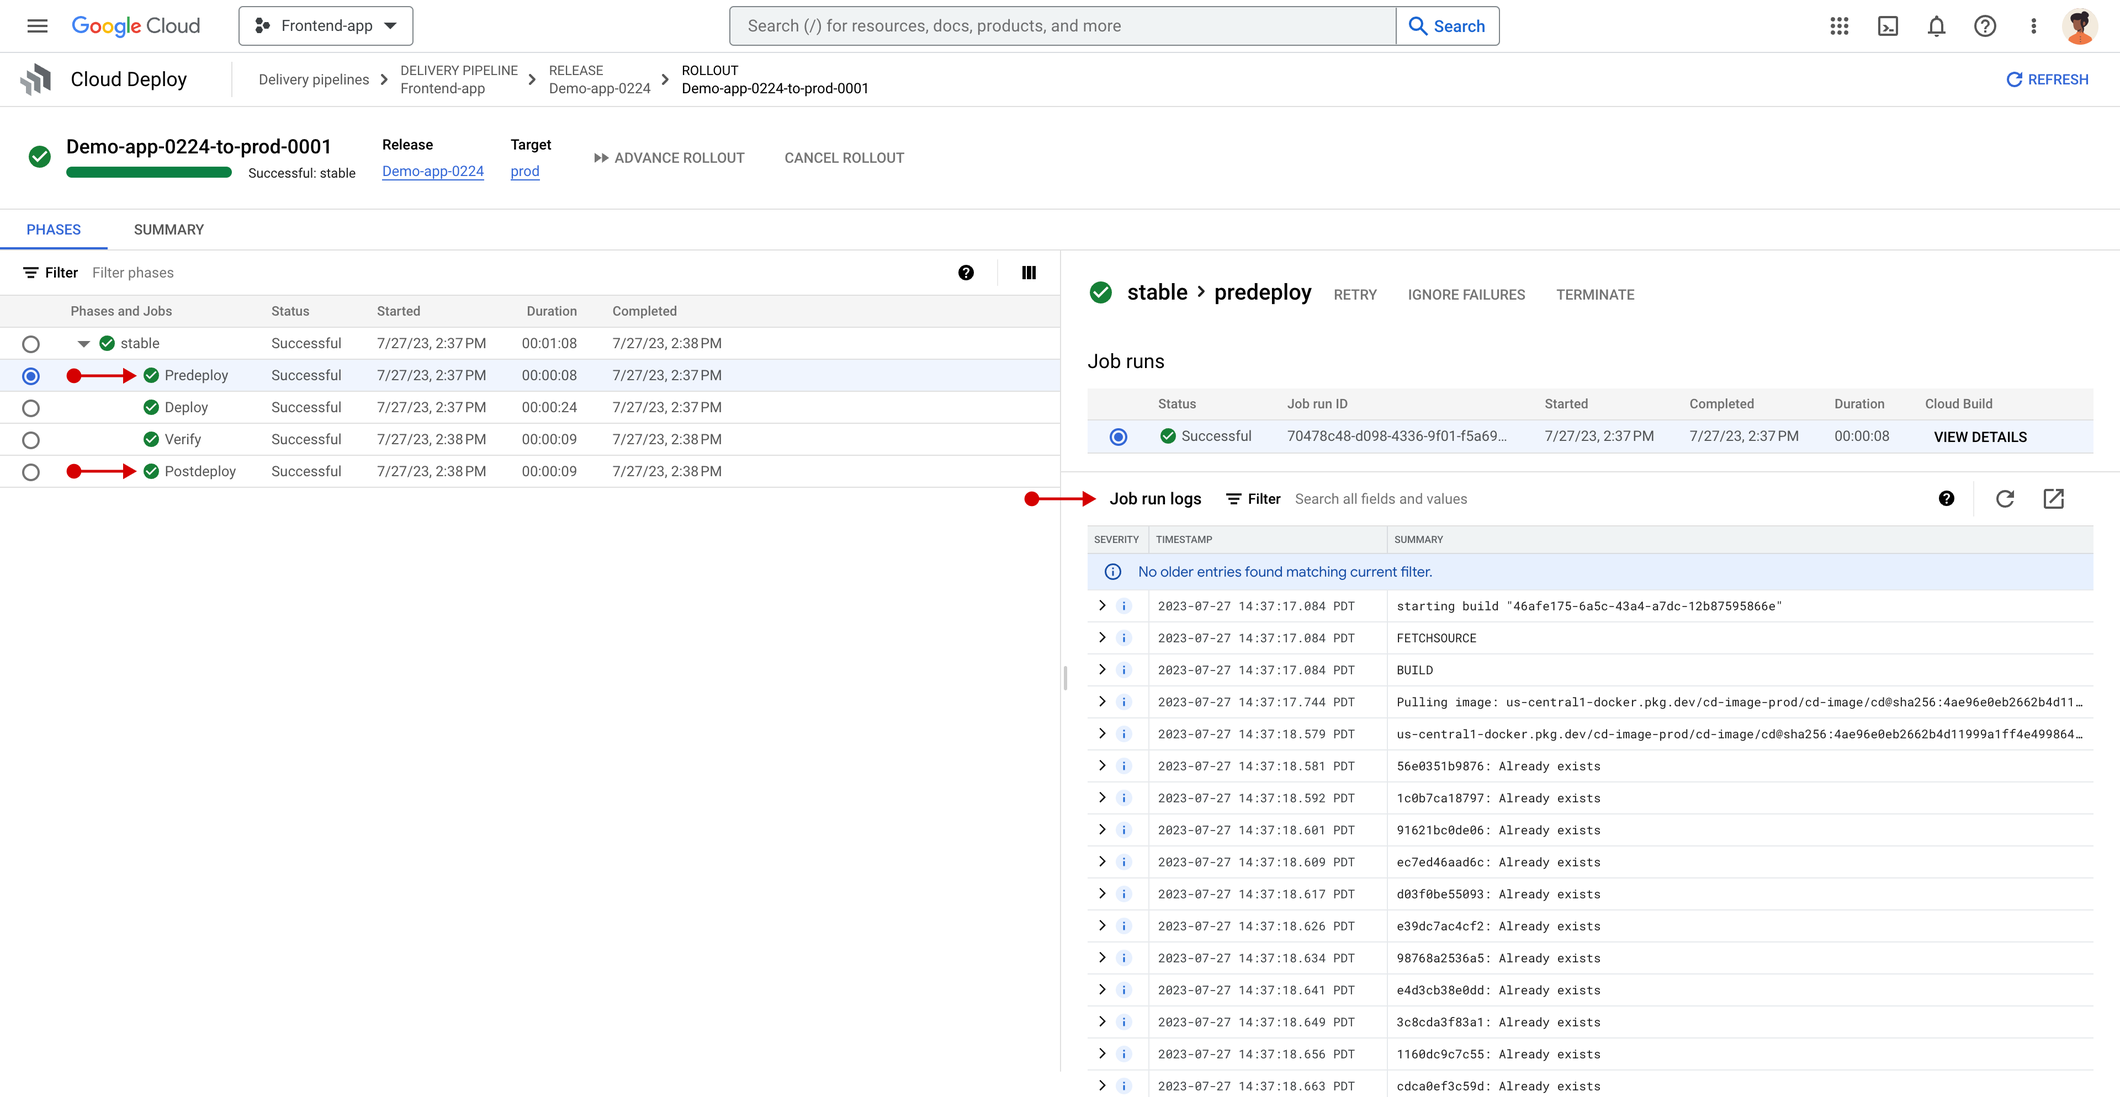The width and height of the screenshot is (2120, 1097).
Task: Click the green check icon beside stable > predeploy
Action: 1101,292
